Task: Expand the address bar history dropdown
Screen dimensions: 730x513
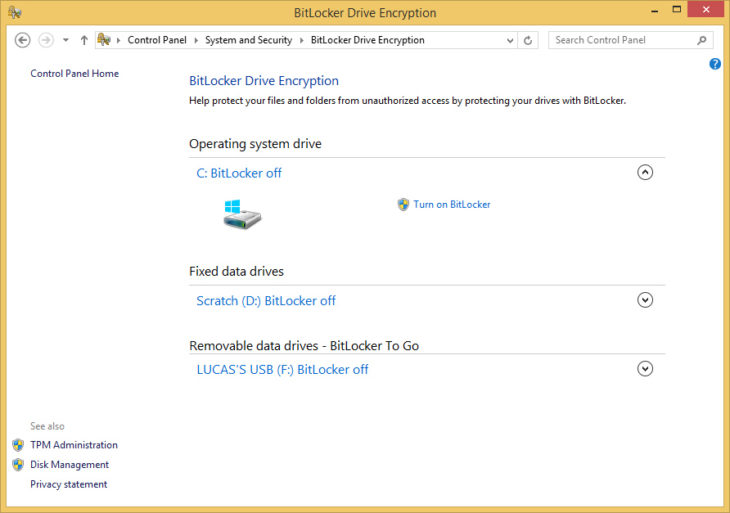Action: 510,40
